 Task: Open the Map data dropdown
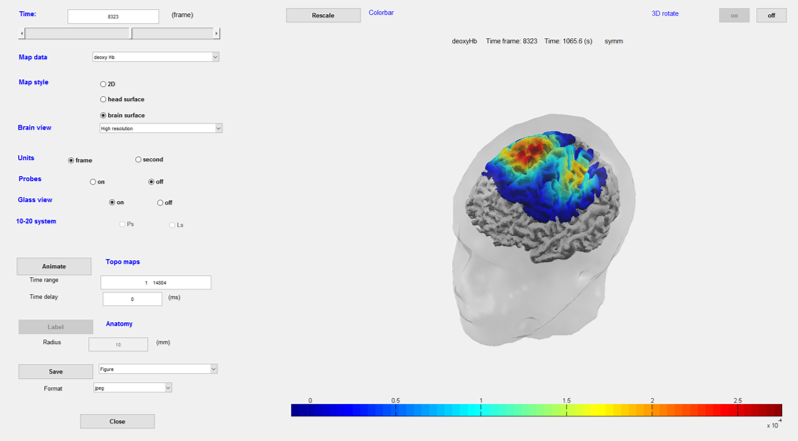(156, 57)
